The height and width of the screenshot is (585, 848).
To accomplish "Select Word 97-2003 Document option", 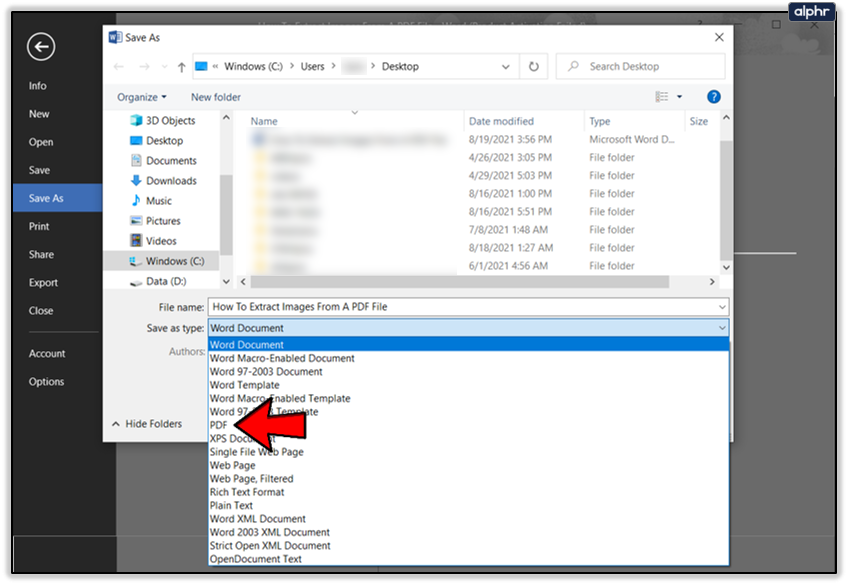I will click(x=468, y=371).
